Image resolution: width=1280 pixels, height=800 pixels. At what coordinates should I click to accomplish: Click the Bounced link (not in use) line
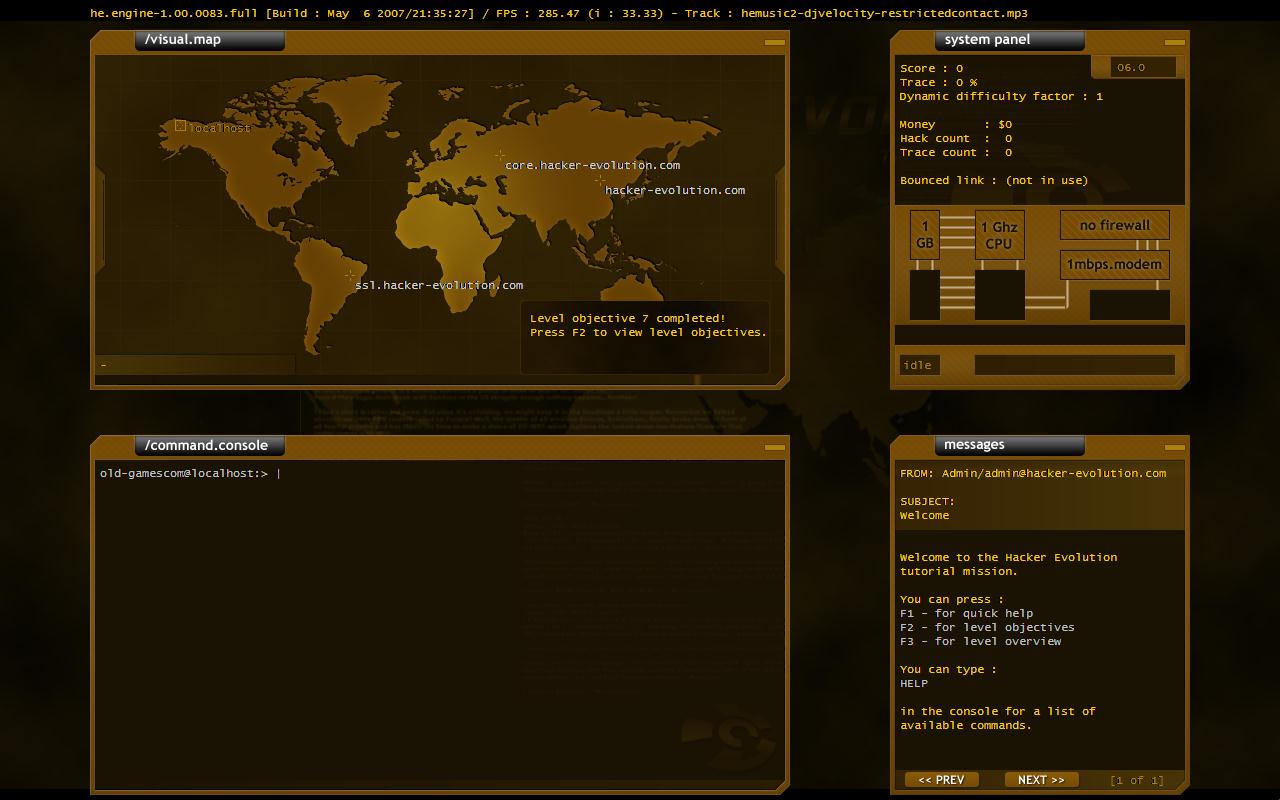click(x=994, y=180)
